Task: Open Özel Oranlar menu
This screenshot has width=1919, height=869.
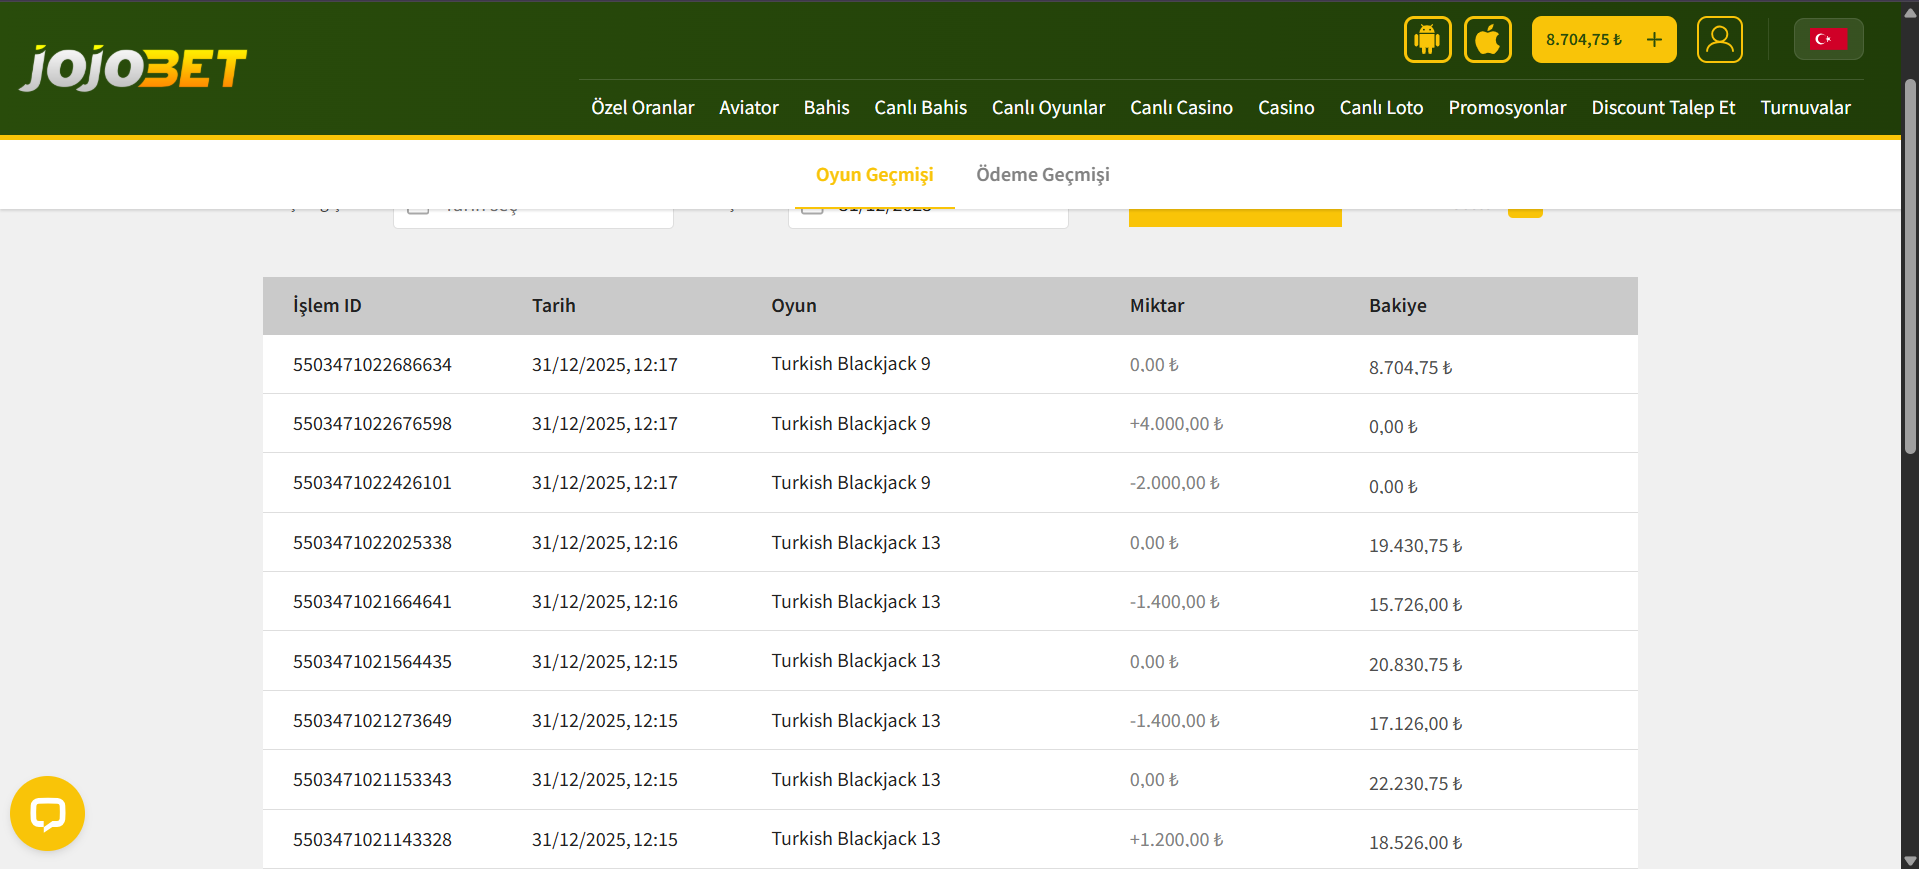Action: (x=642, y=107)
